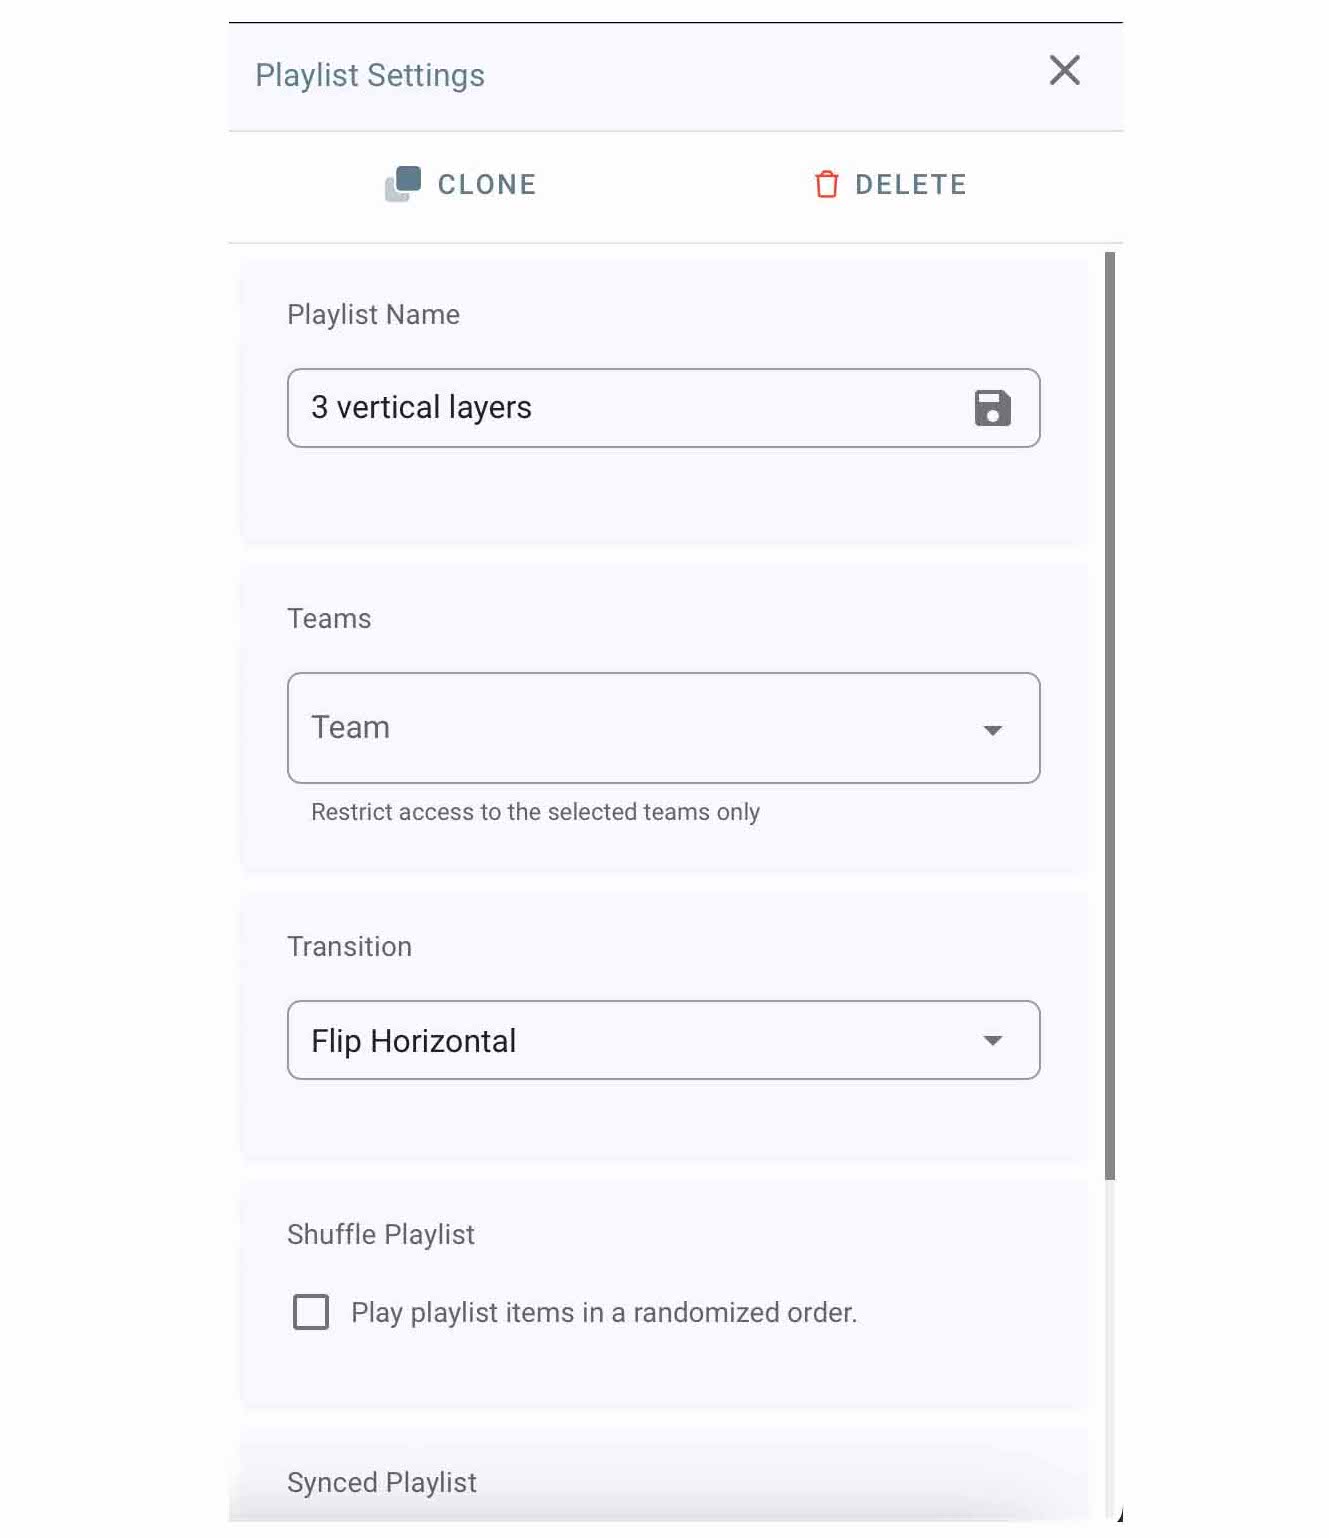1329x1538 pixels.
Task: Click the Playlist Name label
Action: click(373, 315)
